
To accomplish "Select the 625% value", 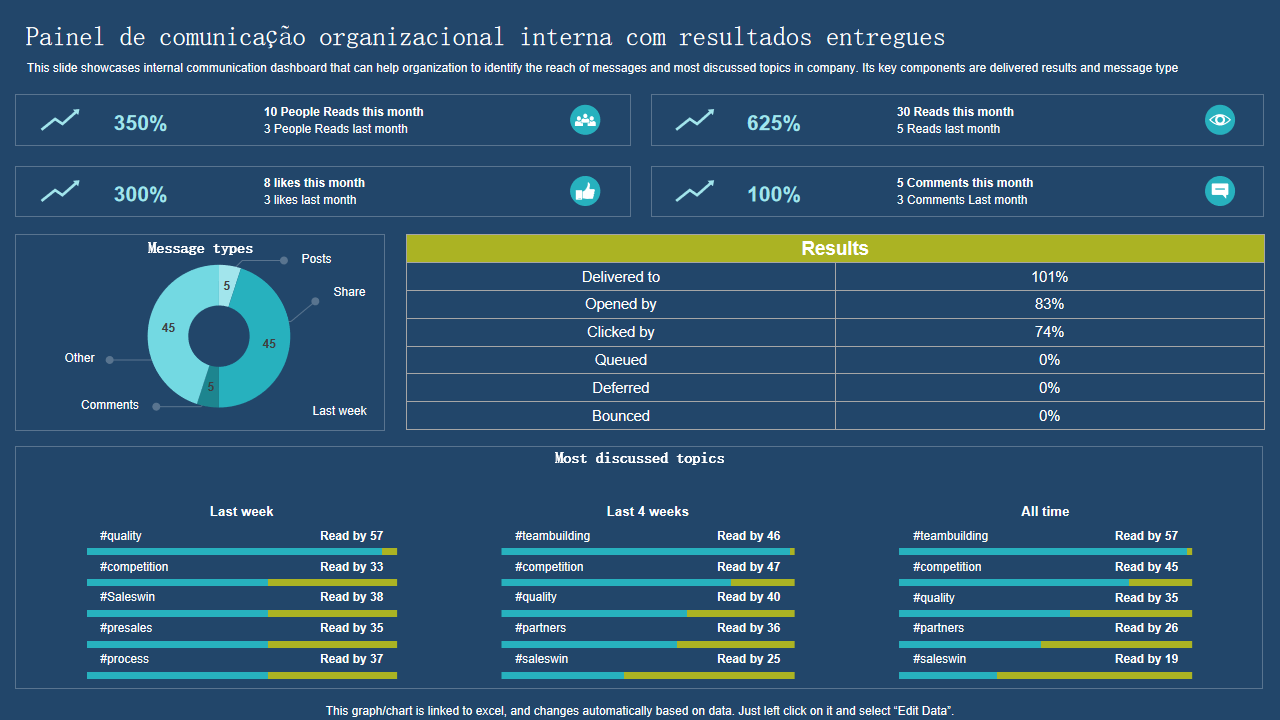I will pyautogui.click(x=774, y=123).
